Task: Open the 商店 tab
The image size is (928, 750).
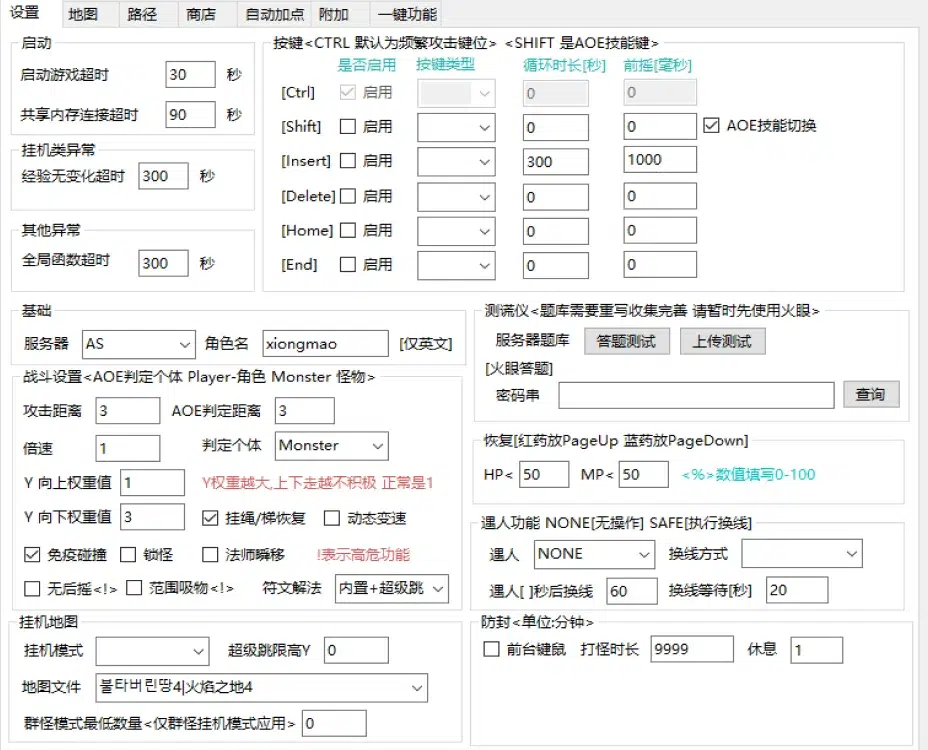Action: 200,15
